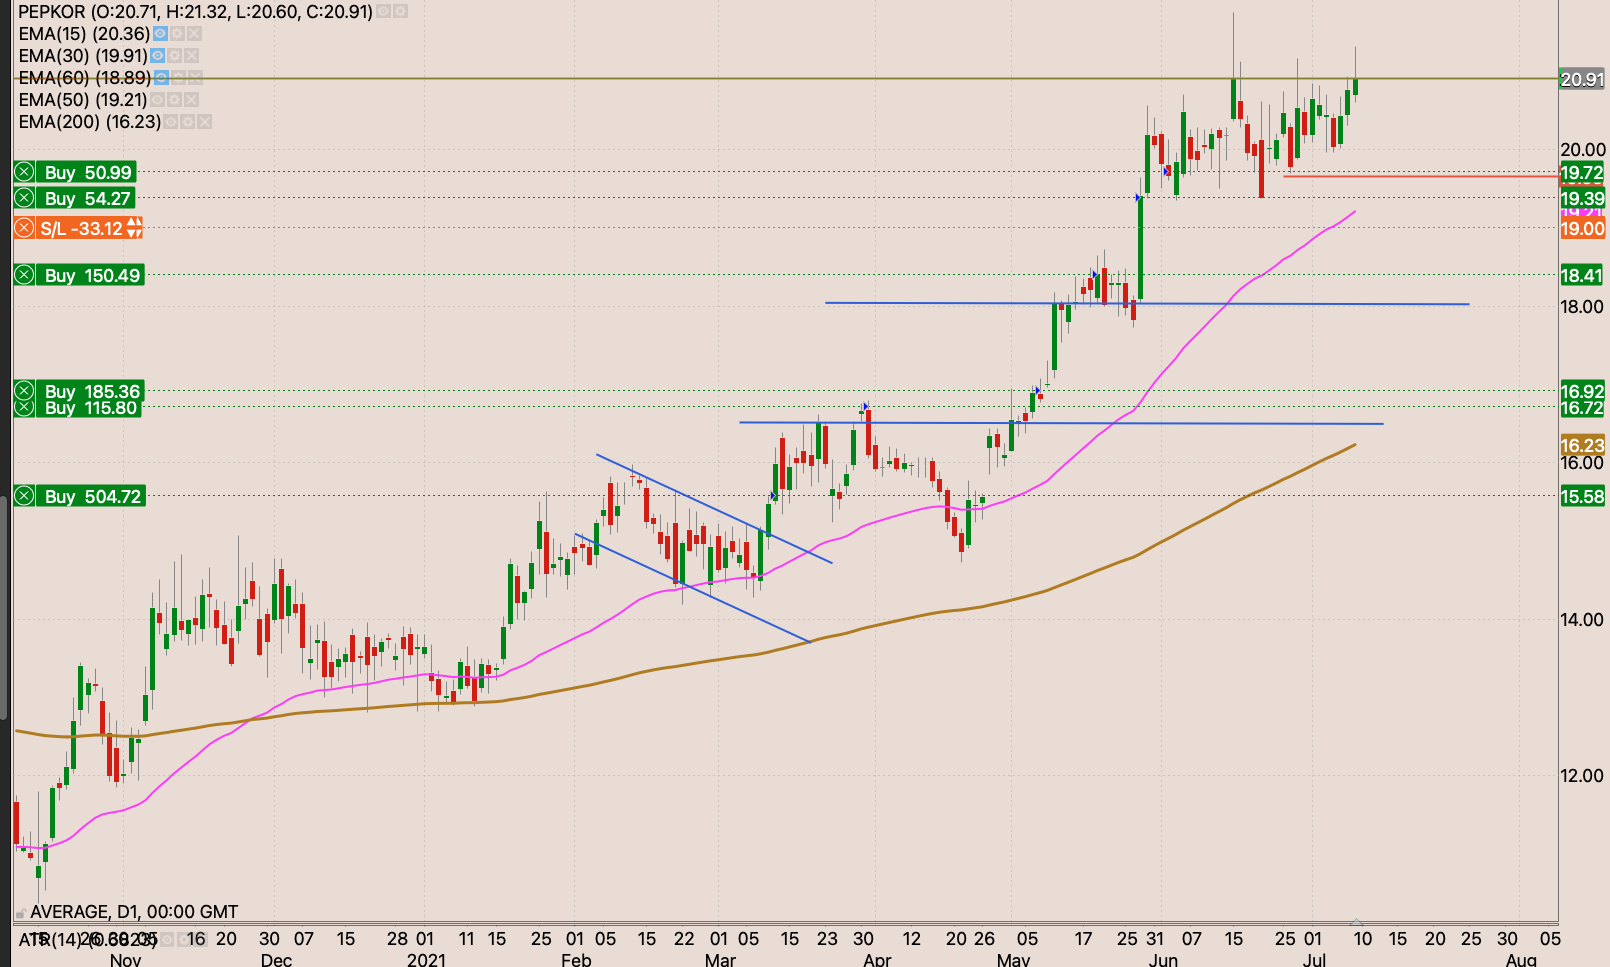Show the EMA(200) indicator with eye icon
The image size is (1610, 967).
[x=170, y=122]
